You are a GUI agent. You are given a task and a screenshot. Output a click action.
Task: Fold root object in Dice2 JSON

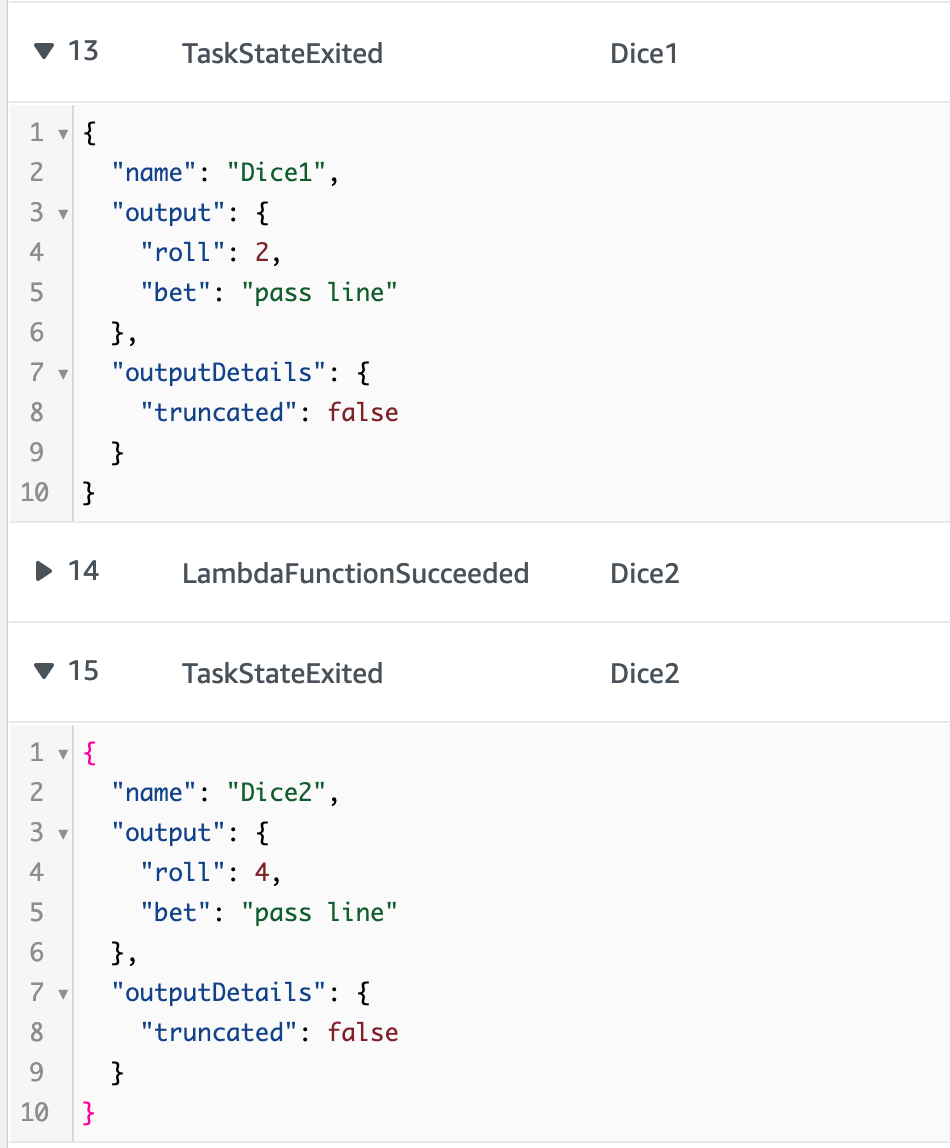pyautogui.click(x=63, y=754)
